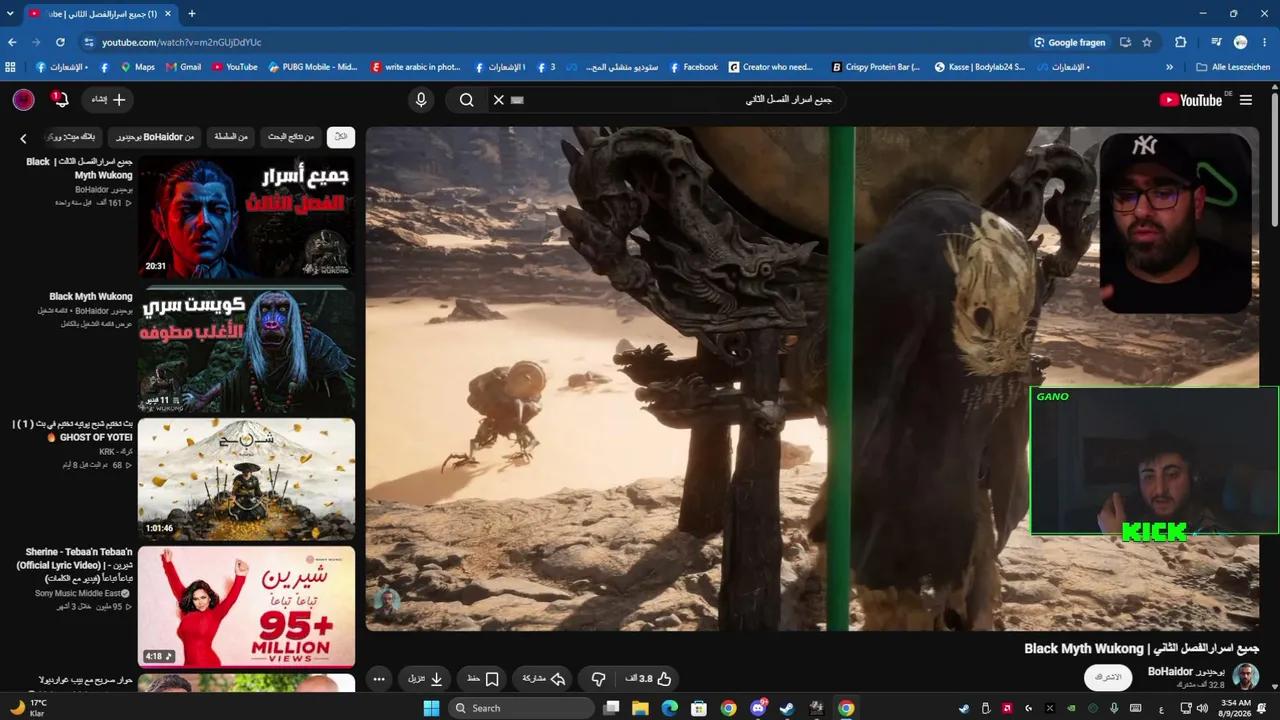The height and width of the screenshot is (720, 1280).
Task: Click the Share button below video
Action: [x=544, y=679]
